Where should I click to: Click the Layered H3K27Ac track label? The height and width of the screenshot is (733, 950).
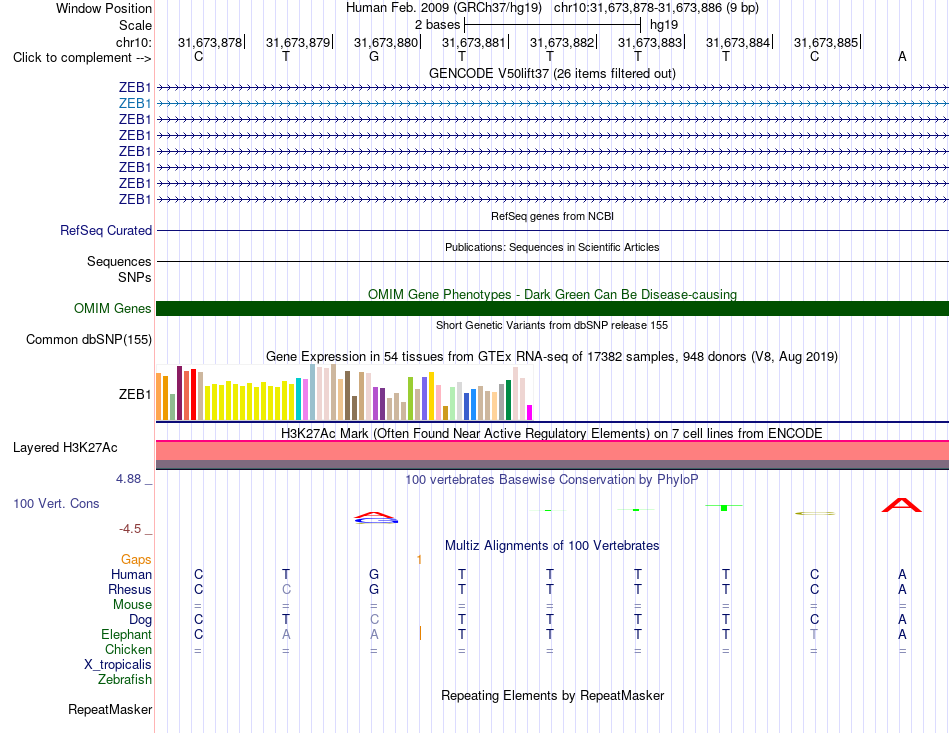coord(65,448)
